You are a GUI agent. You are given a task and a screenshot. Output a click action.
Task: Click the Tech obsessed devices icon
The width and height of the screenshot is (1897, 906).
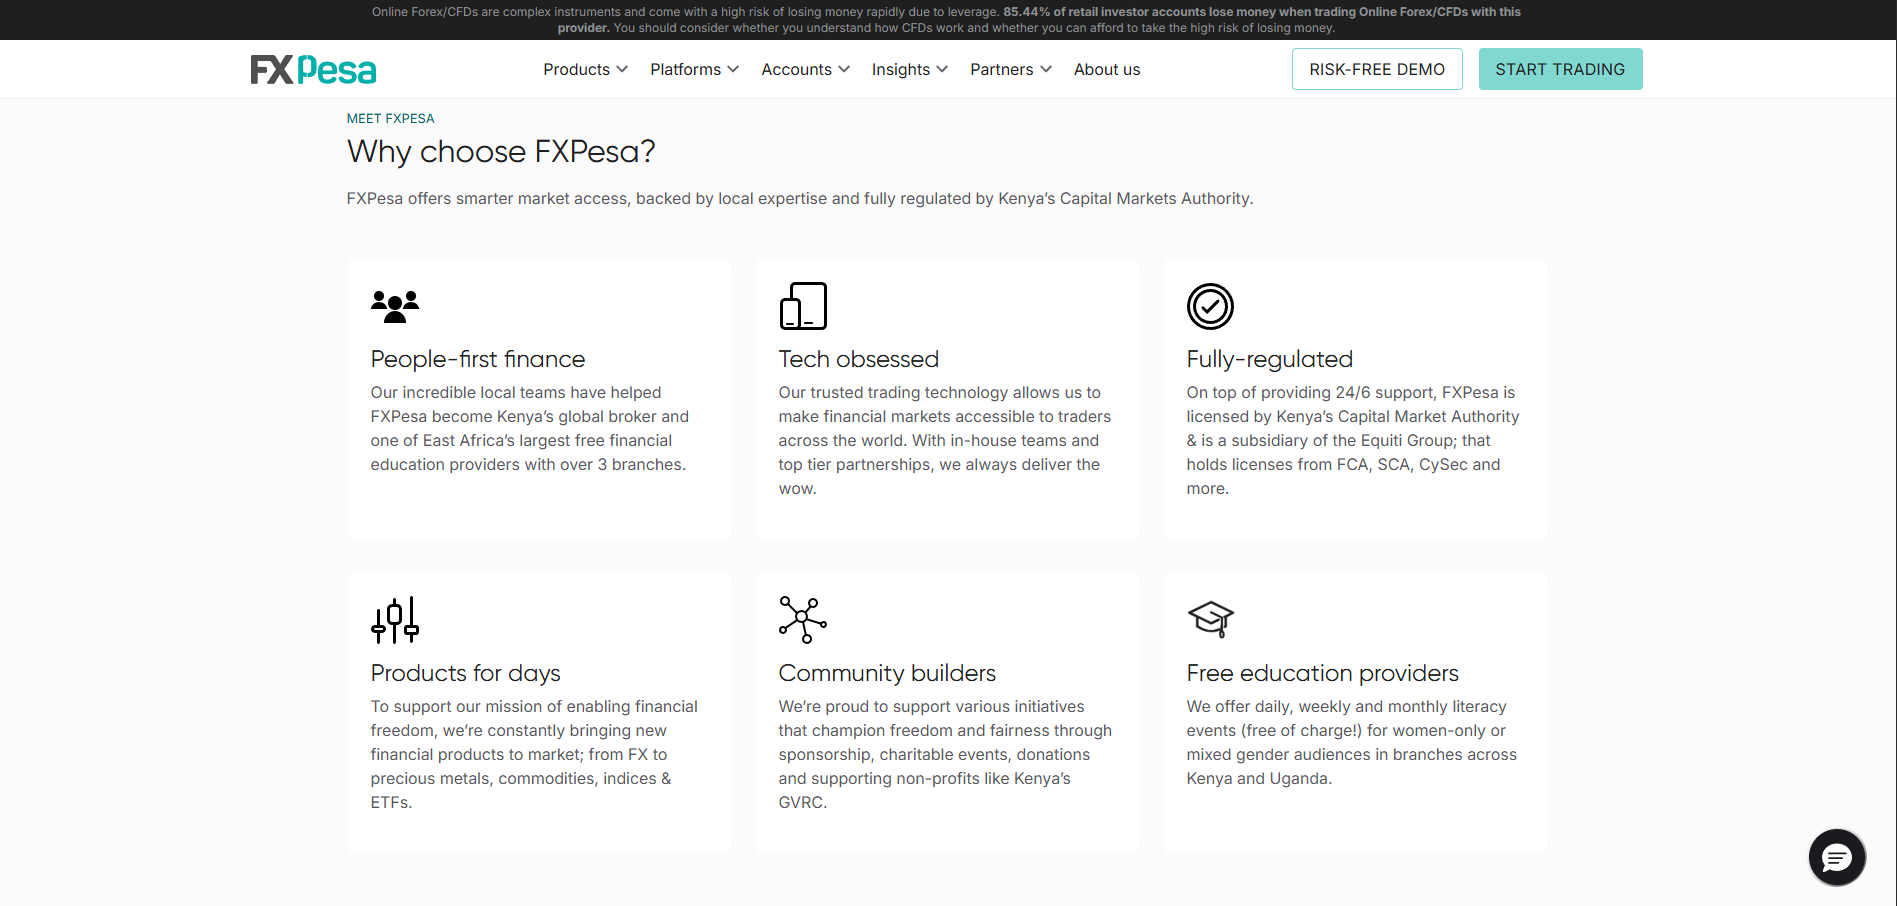pyautogui.click(x=803, y=306)
